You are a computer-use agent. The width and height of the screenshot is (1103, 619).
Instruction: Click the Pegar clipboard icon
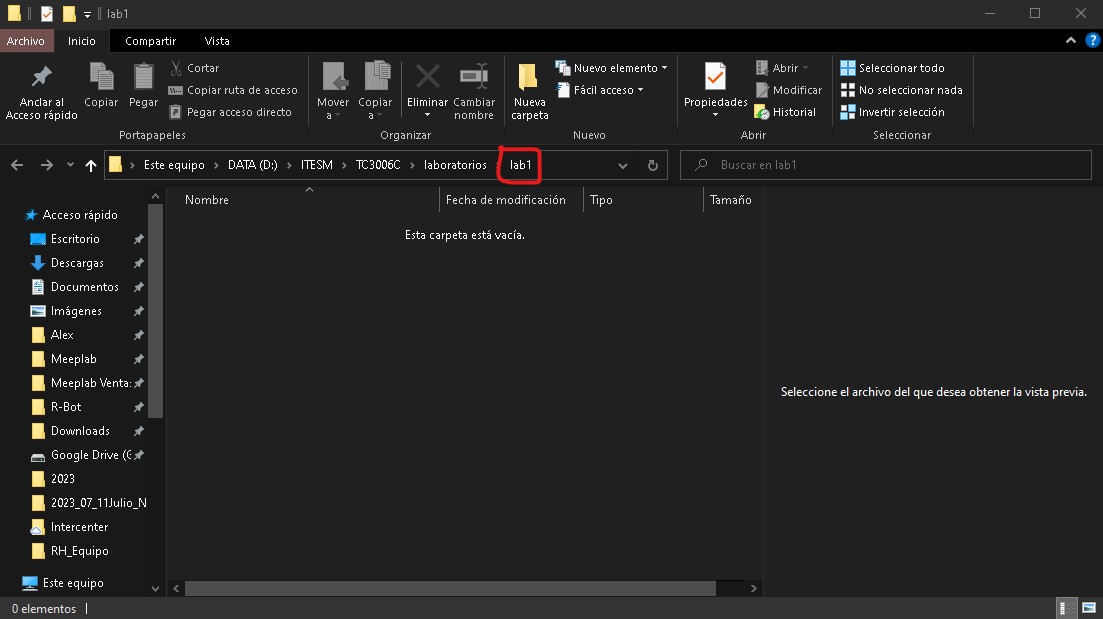pos(143,78)
